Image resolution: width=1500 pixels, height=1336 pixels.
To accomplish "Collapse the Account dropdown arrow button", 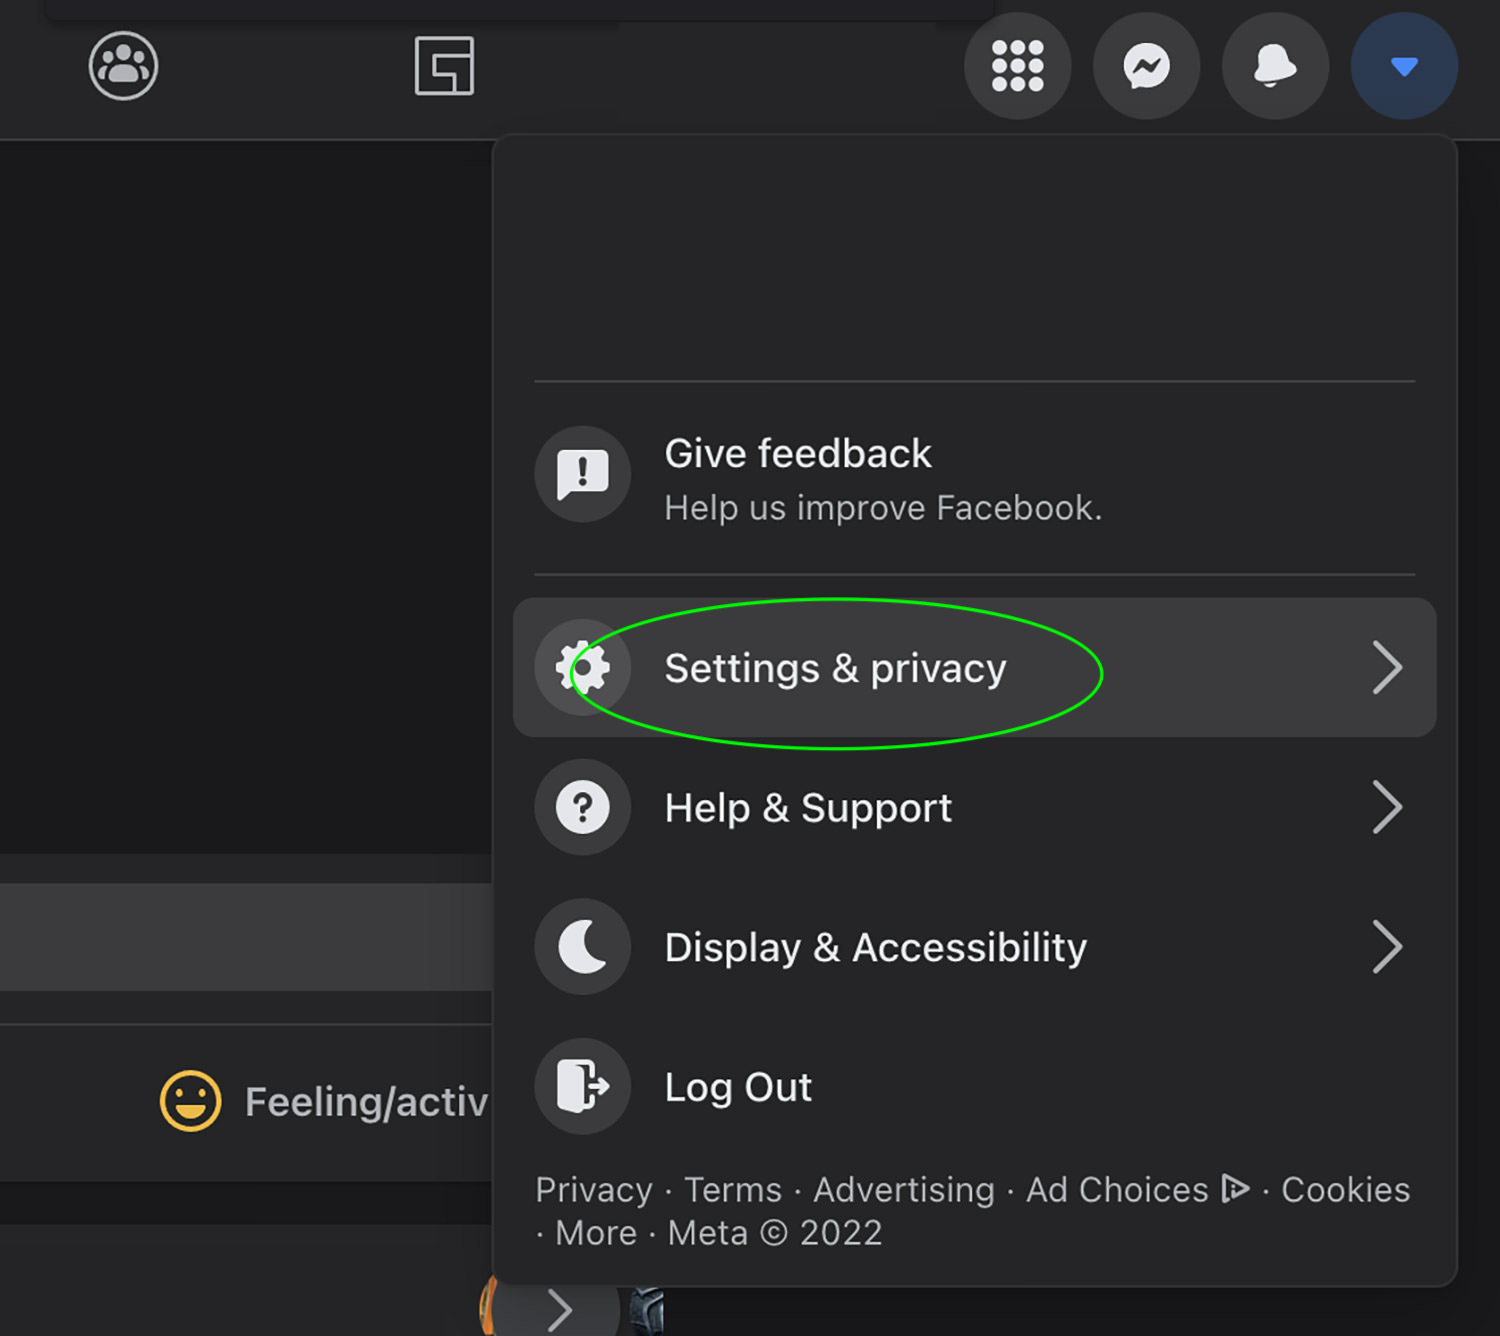I will pyautogui.click(x=1404, y=66).
